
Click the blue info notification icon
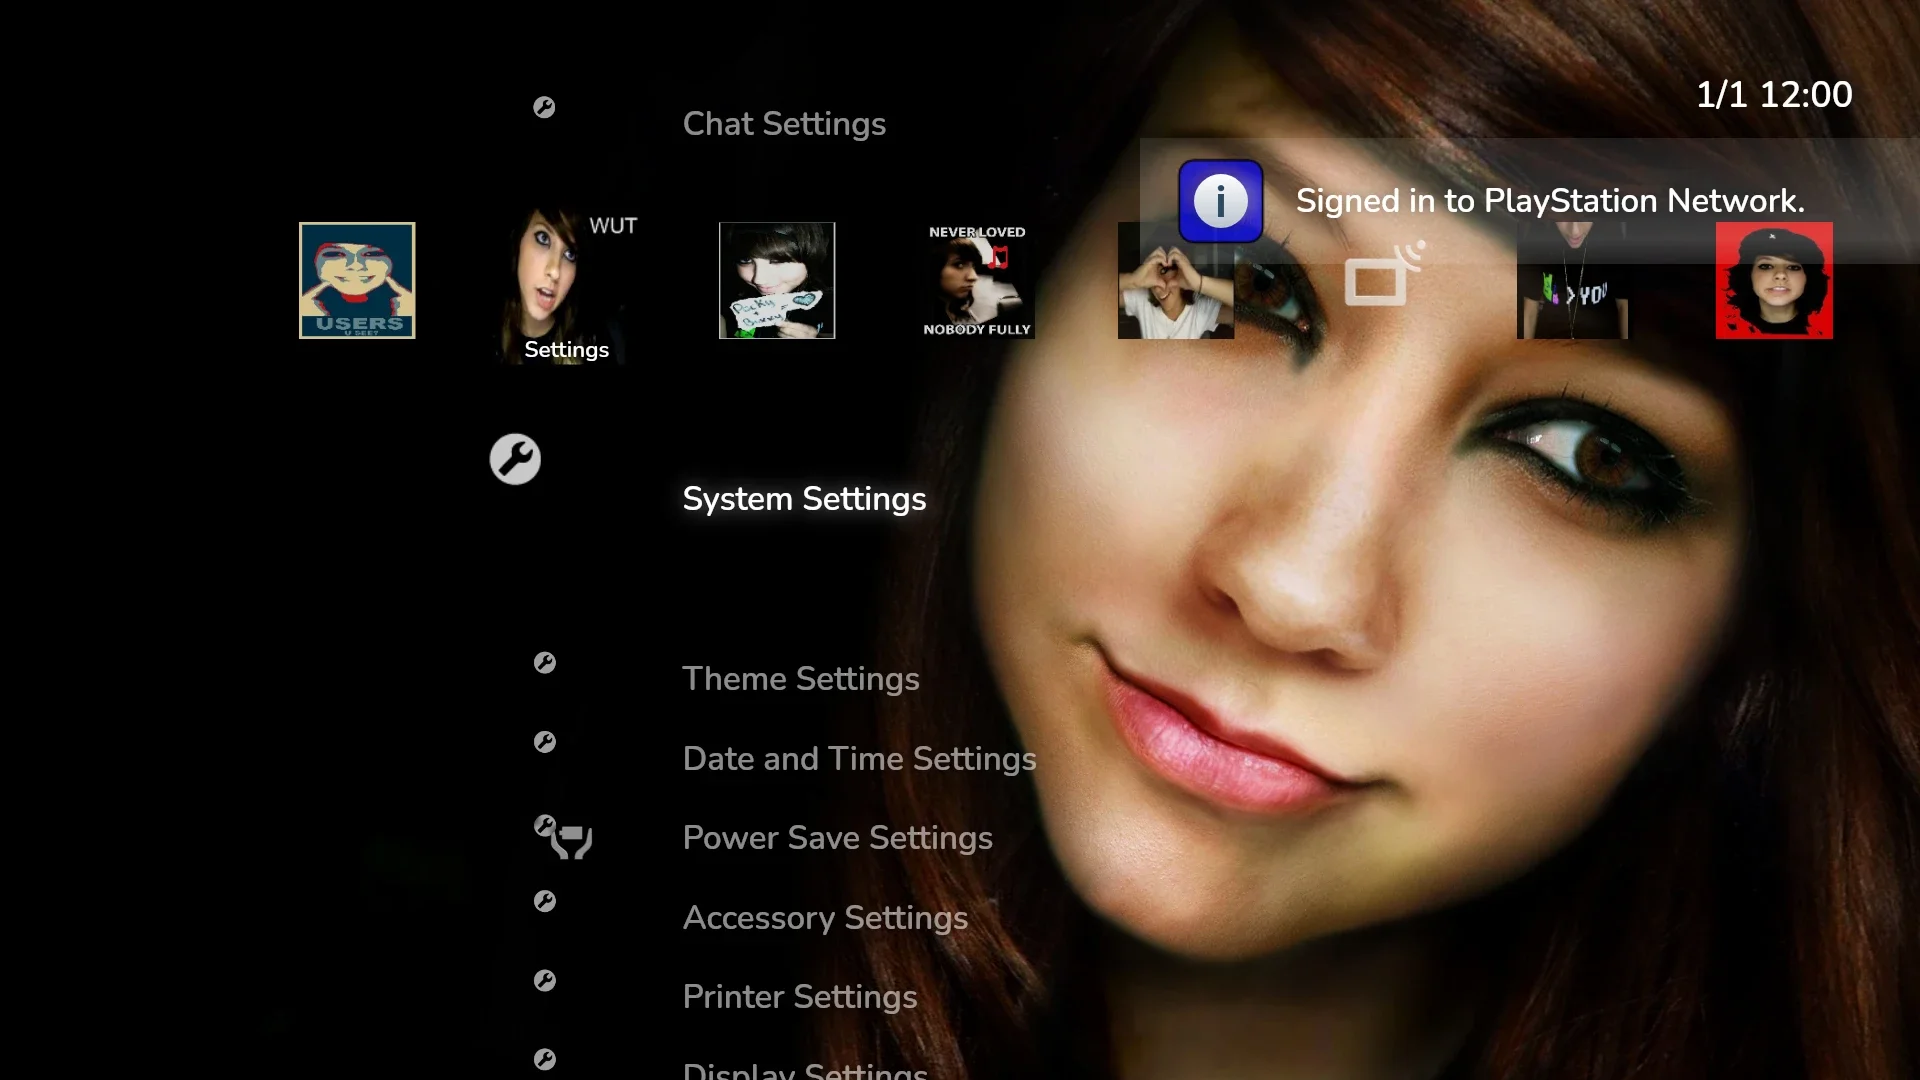(x=1220, y=201)
